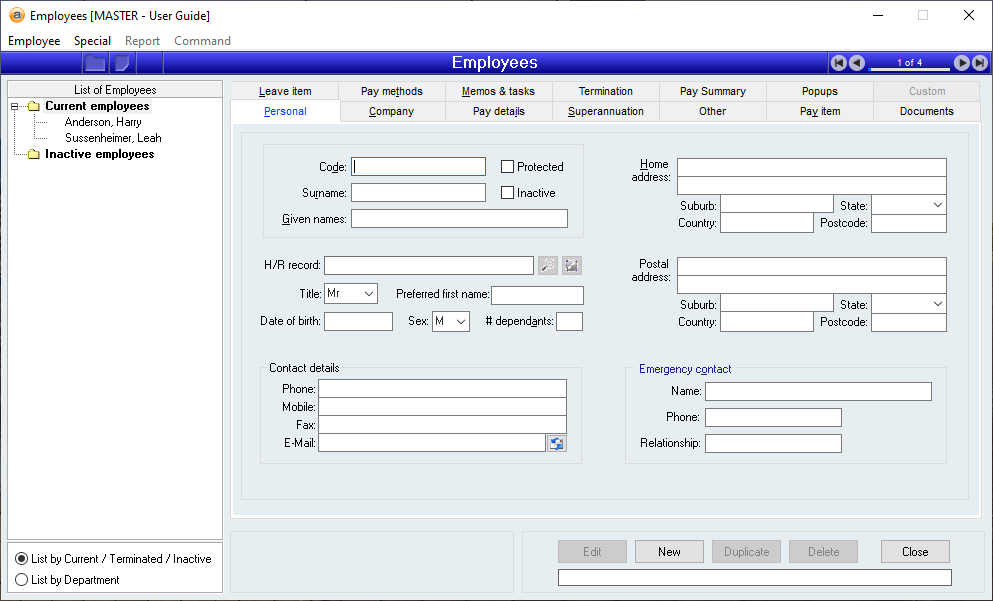Click the icon beside the E-Mail field

tap(556, 443)
